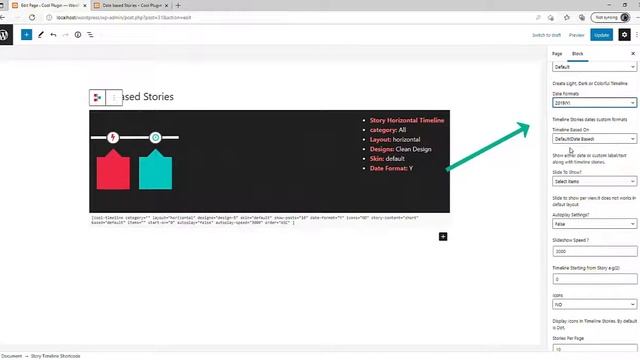Open the Not syncing profile button
The height and width of the screenshot is (360, 640).
[611, 18]
